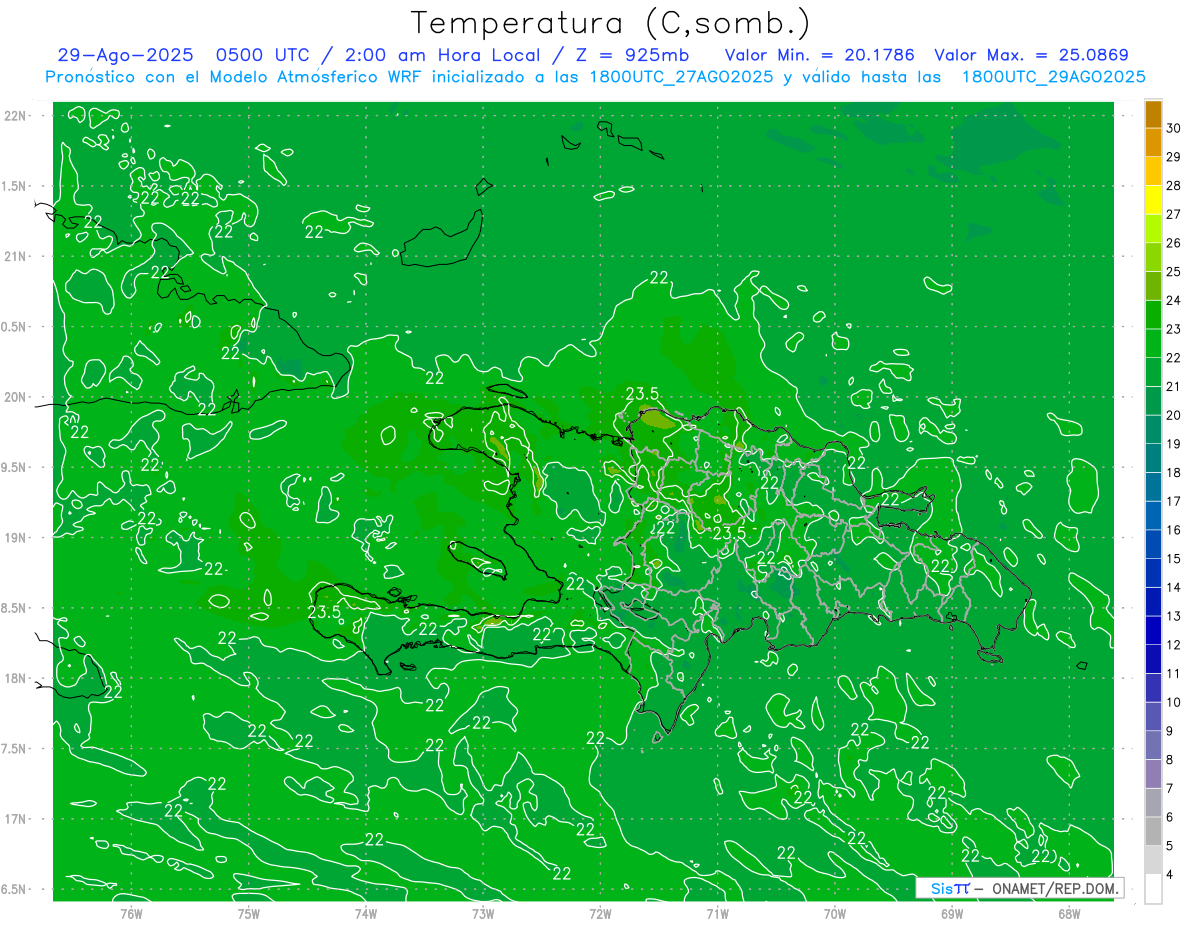Click the '17N' latitude axis label

[17, 819]
